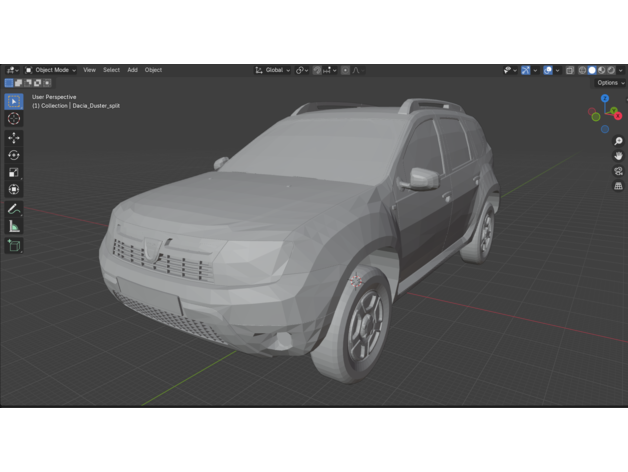Click the zoom viewport magnifier button

[619, 141]
